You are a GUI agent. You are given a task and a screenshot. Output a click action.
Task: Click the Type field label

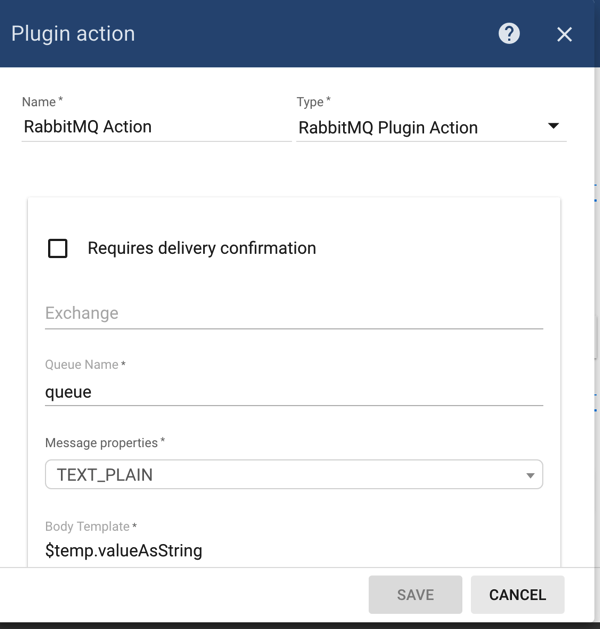click(312, 102)
